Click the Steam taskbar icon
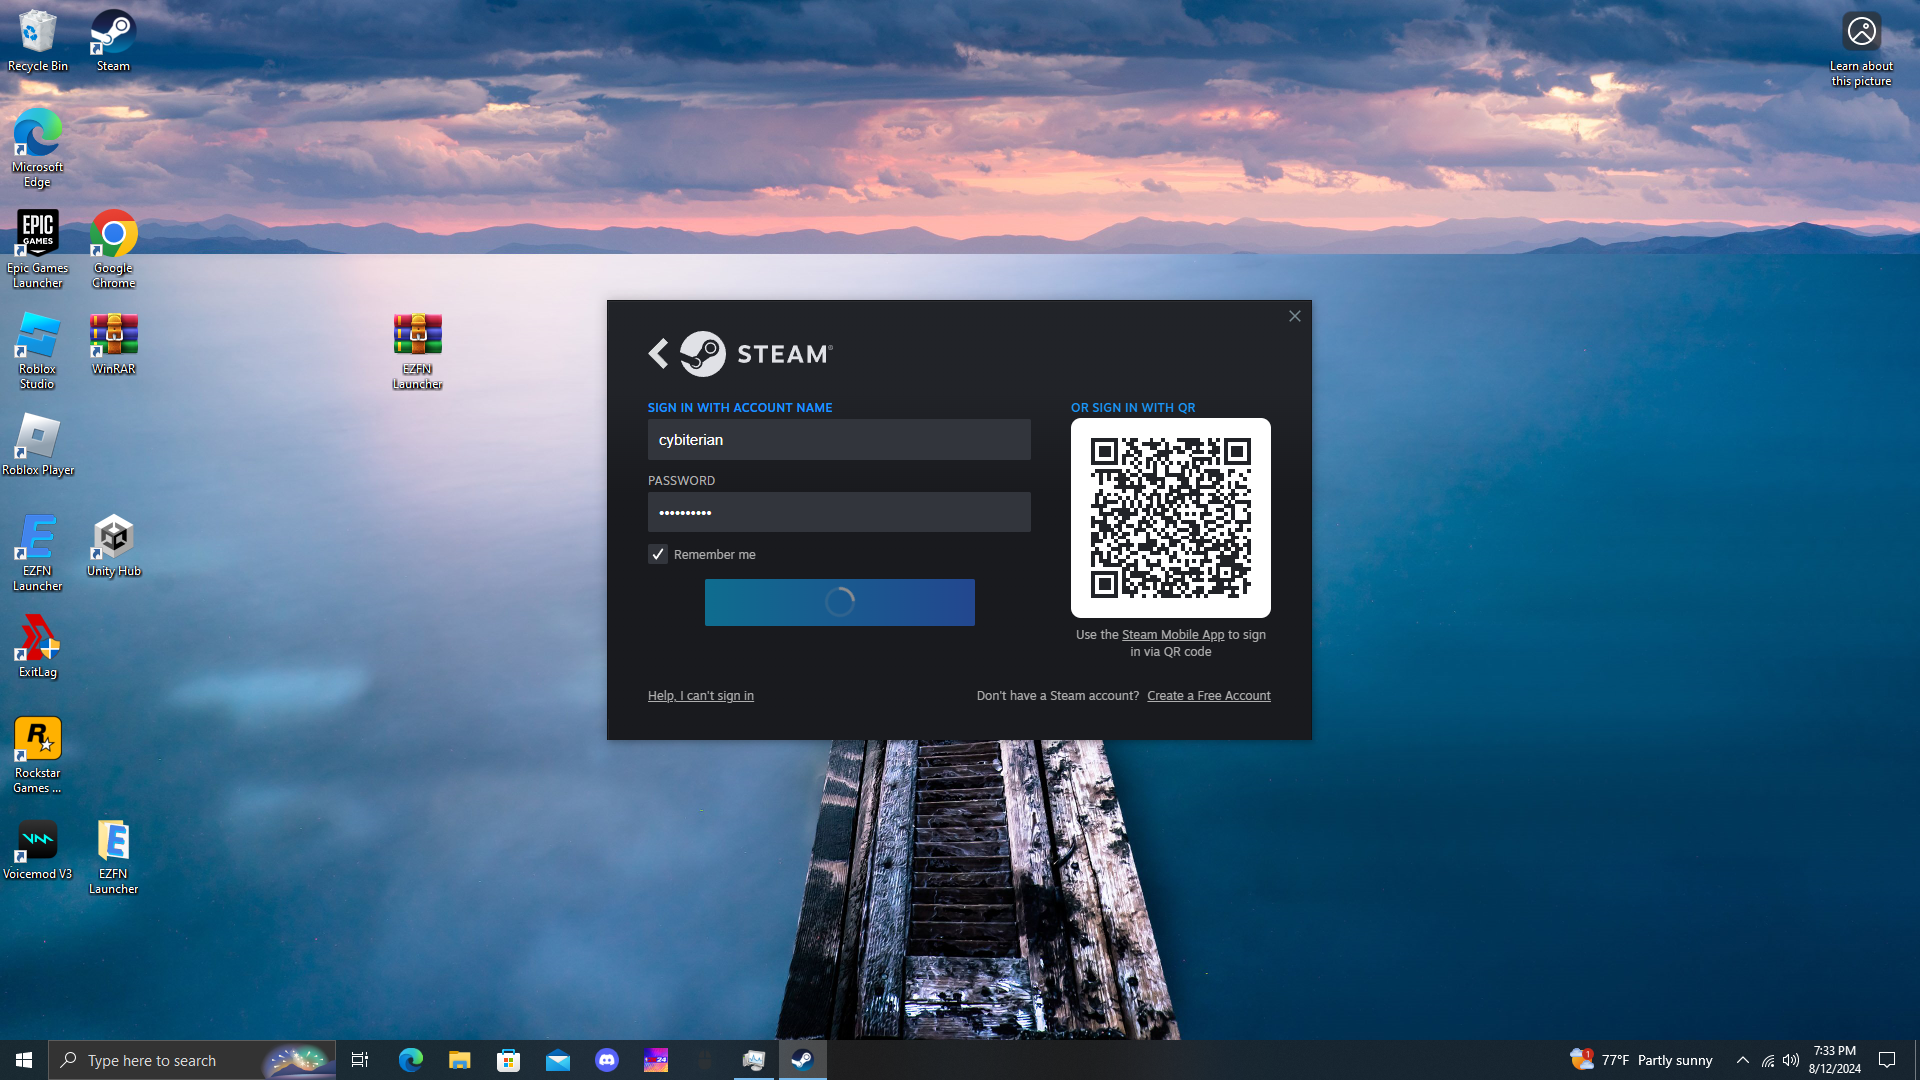This screenshot has width=1920, height=1080. click(x=802, y=1060)
